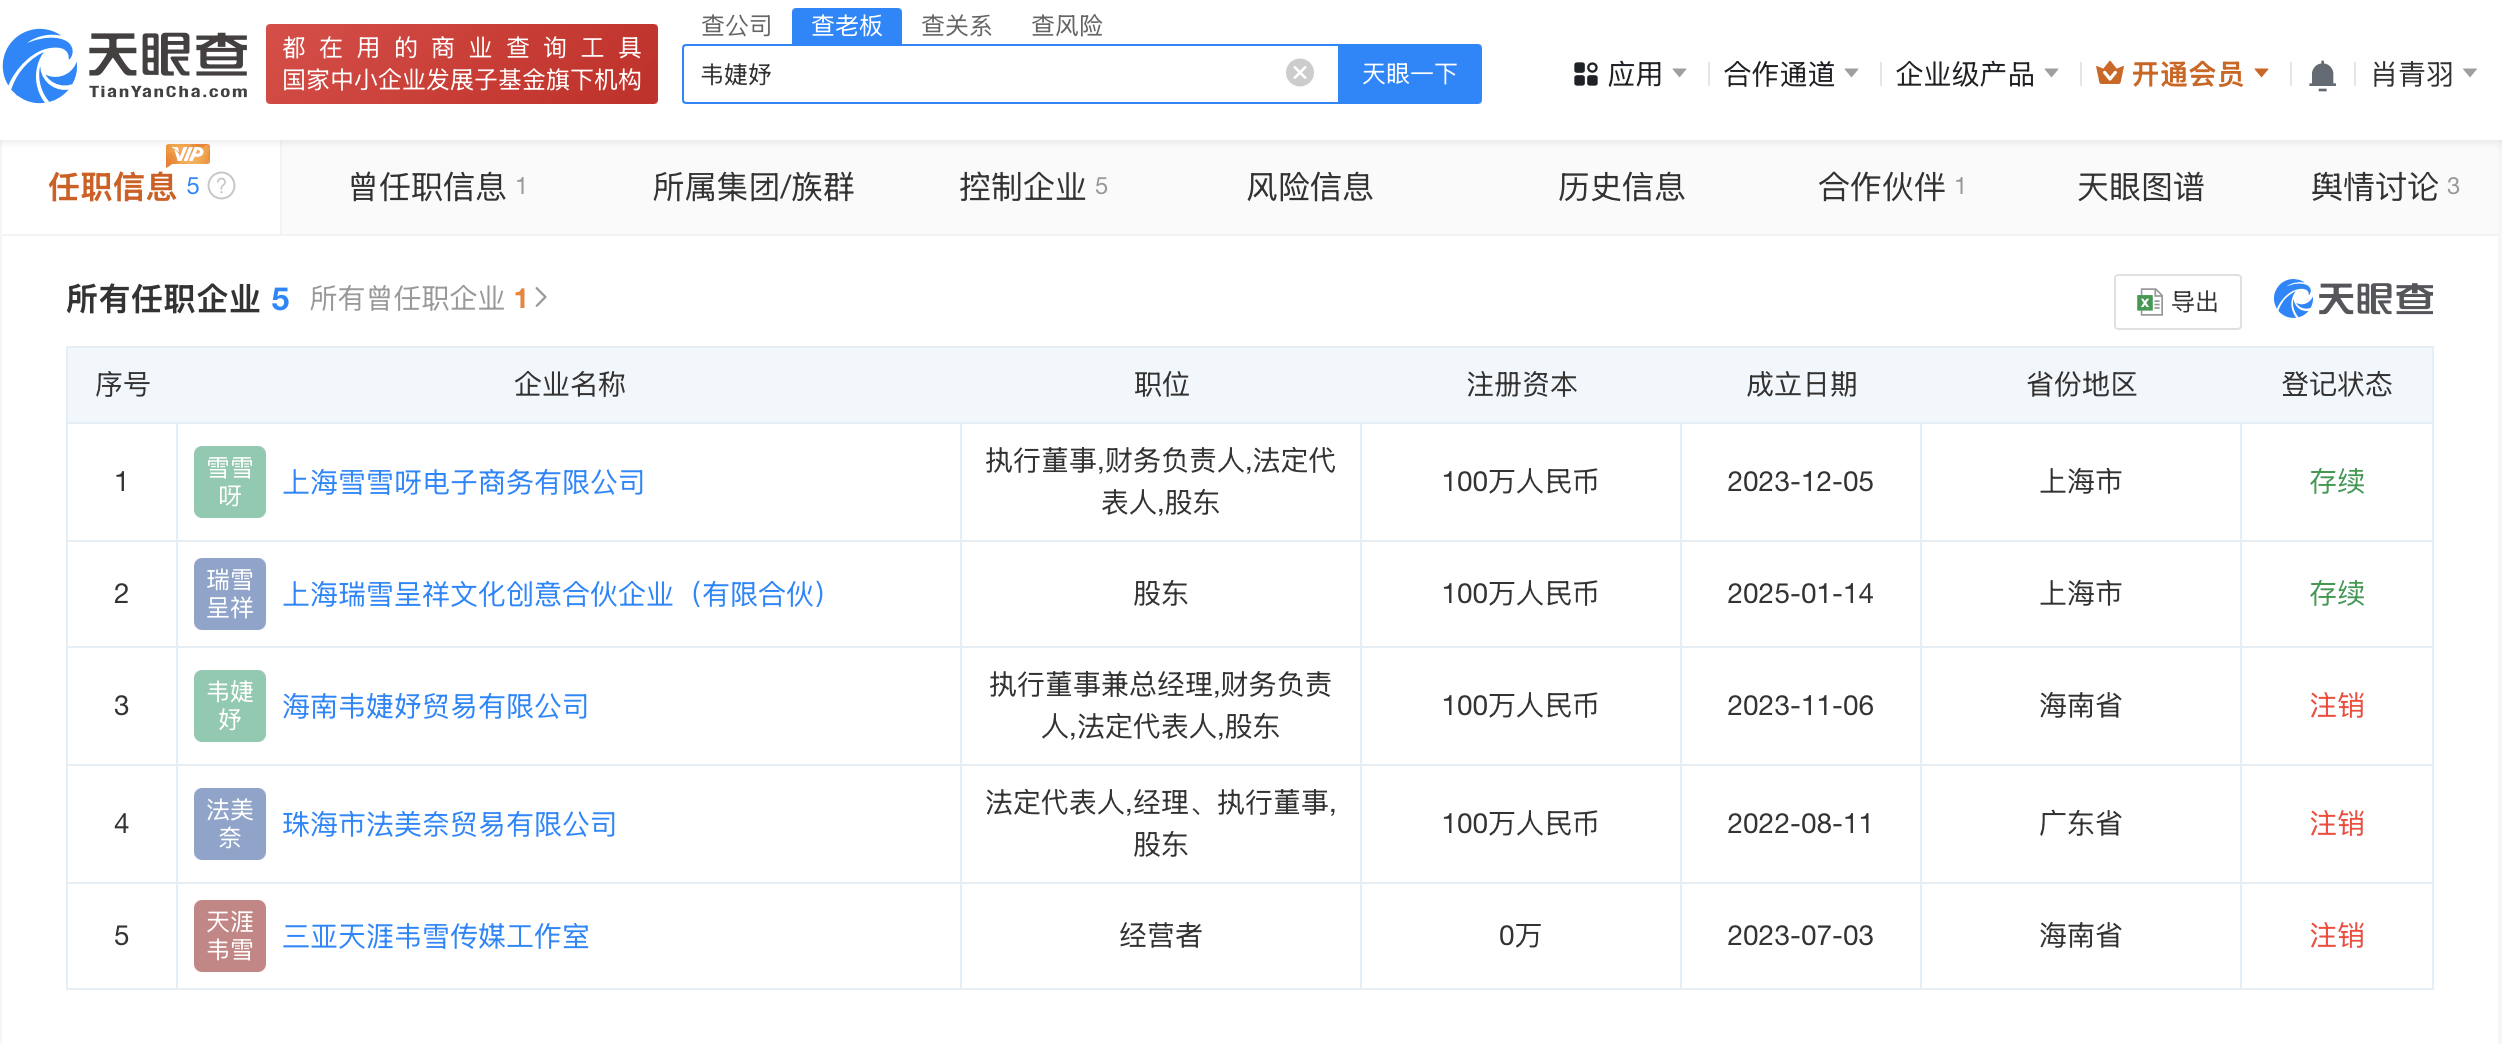The image size is (2502, 1044).
Task: Open the 舆情讨论 tab
Action: point(2385,187)
